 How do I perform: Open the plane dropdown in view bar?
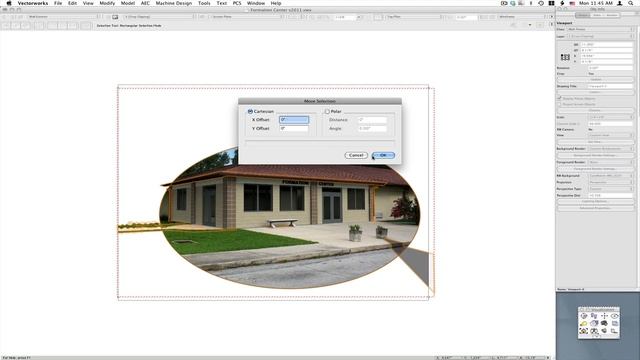coord(247,17)
